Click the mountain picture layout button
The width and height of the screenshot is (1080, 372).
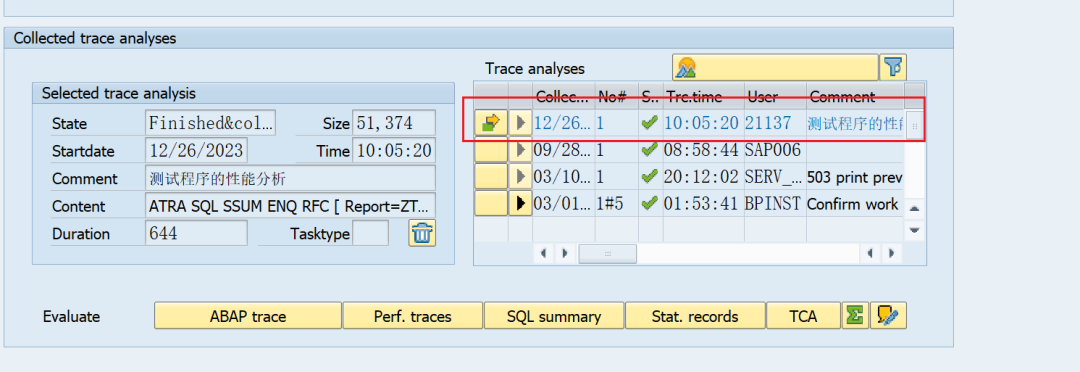click(x=776, y=68)
